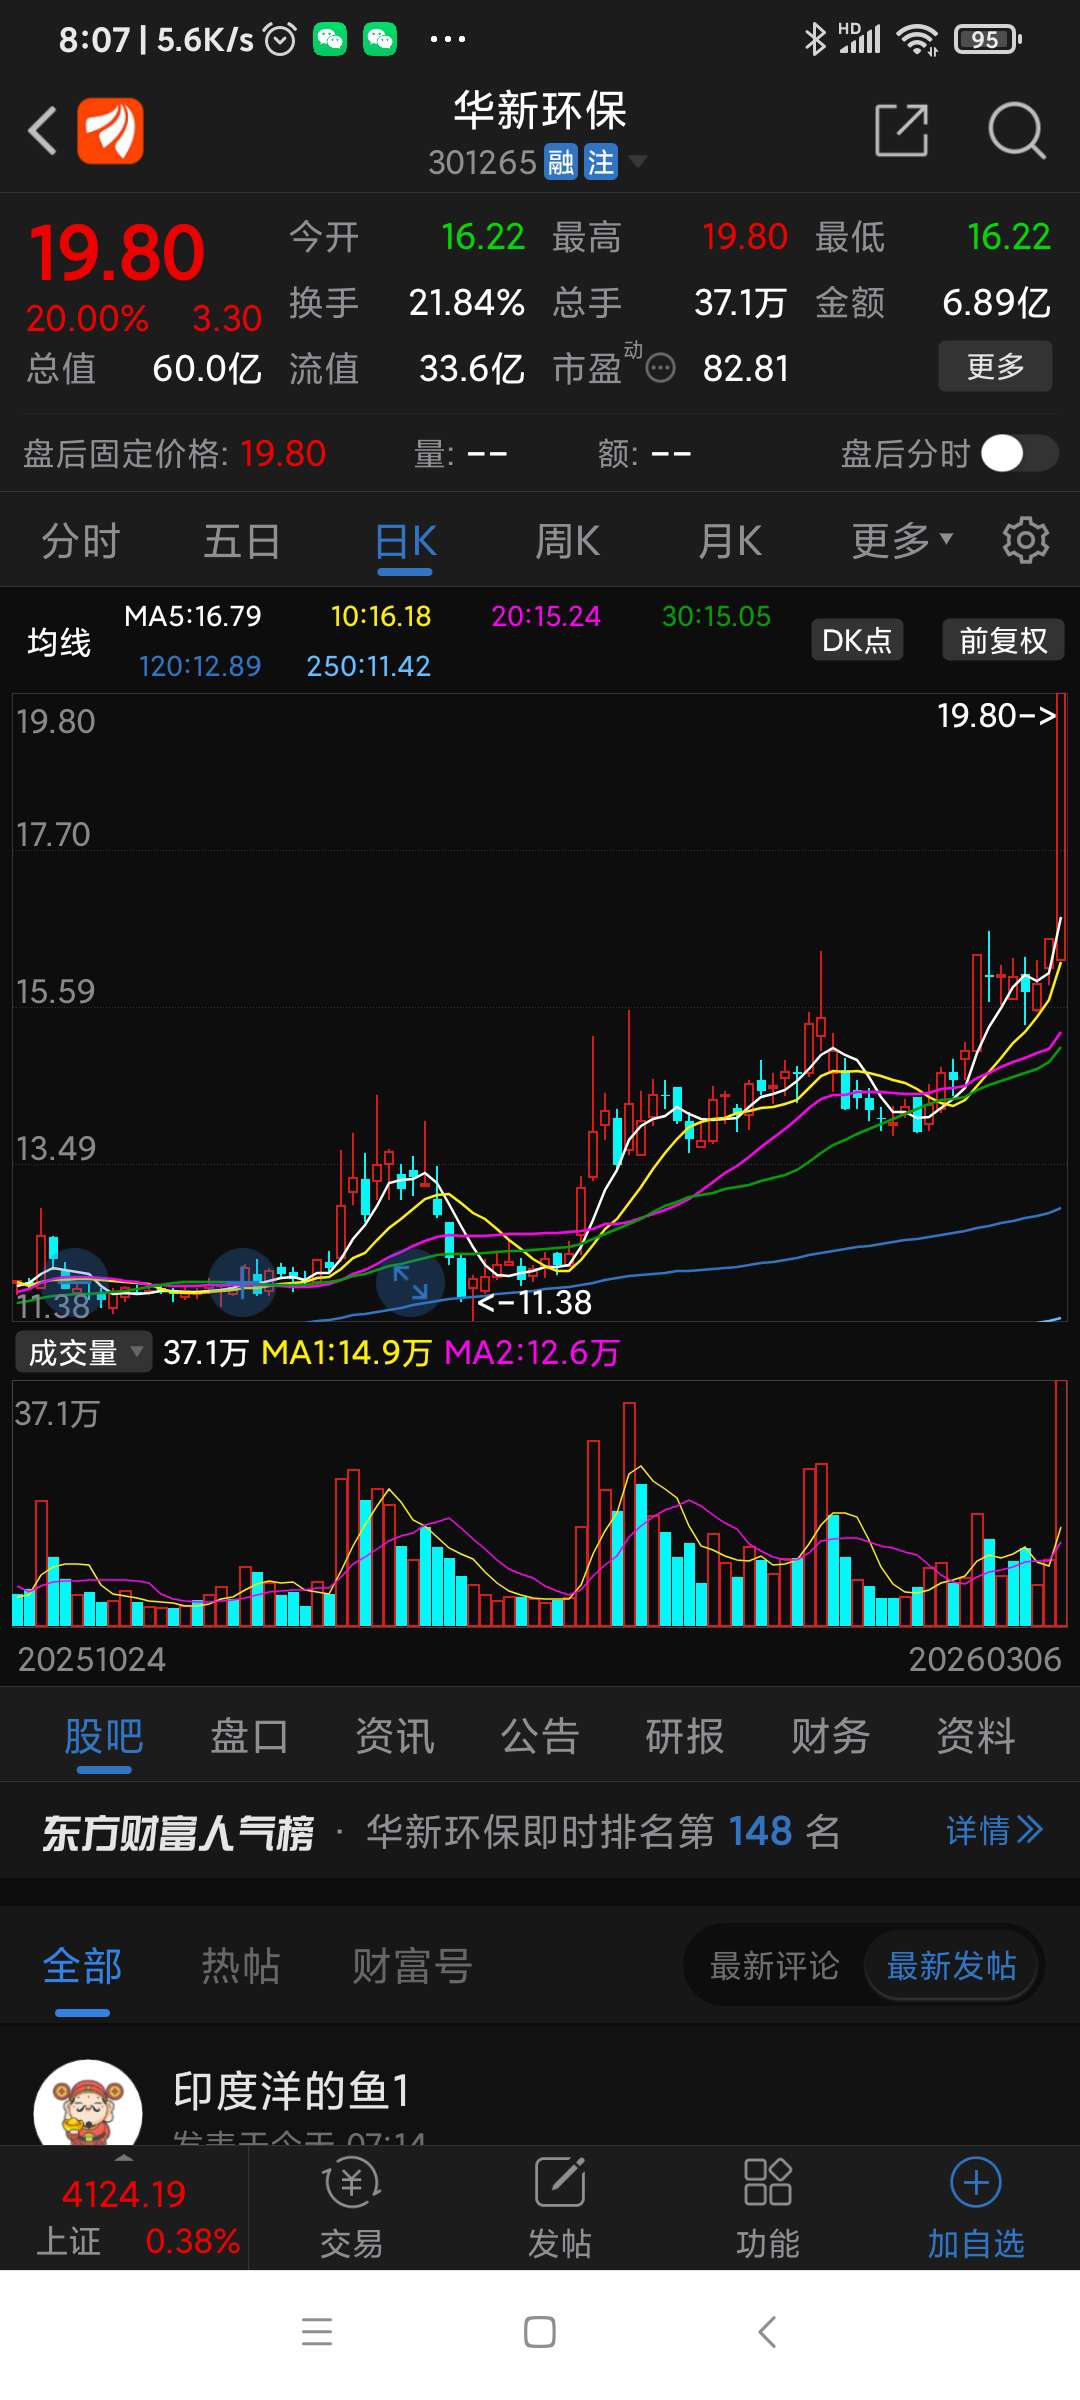The width and height of the screenshot is (1080, 2400).
Task: Open the 盘口 tab
Action: click(x=249, y=1736)
